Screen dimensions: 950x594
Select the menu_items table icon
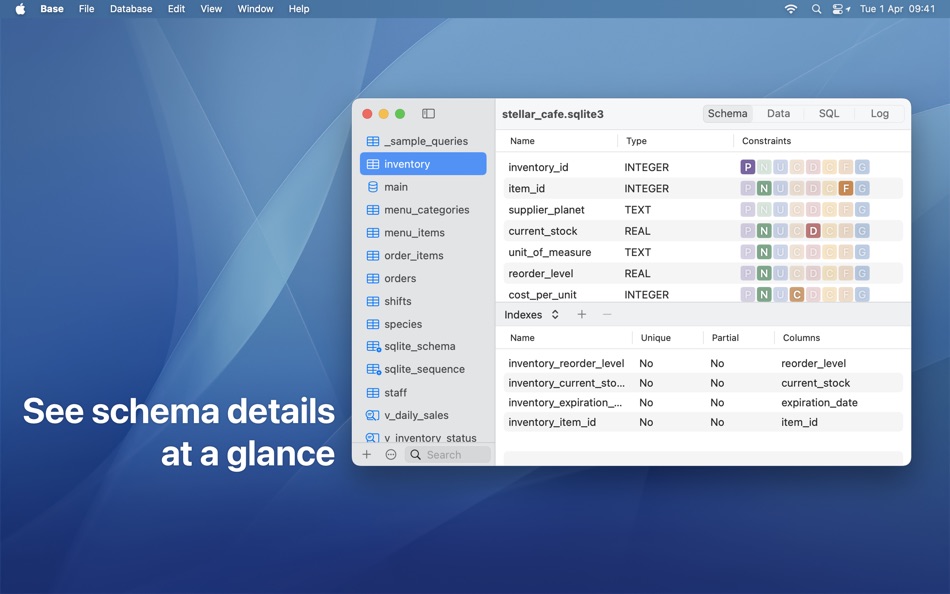pos(373,233)
